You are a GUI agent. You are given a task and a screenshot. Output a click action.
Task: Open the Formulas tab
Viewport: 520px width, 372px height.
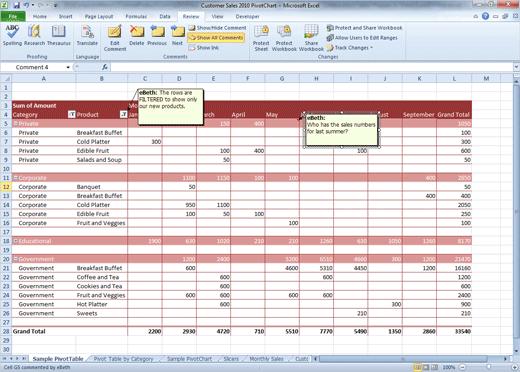point(136,16)
